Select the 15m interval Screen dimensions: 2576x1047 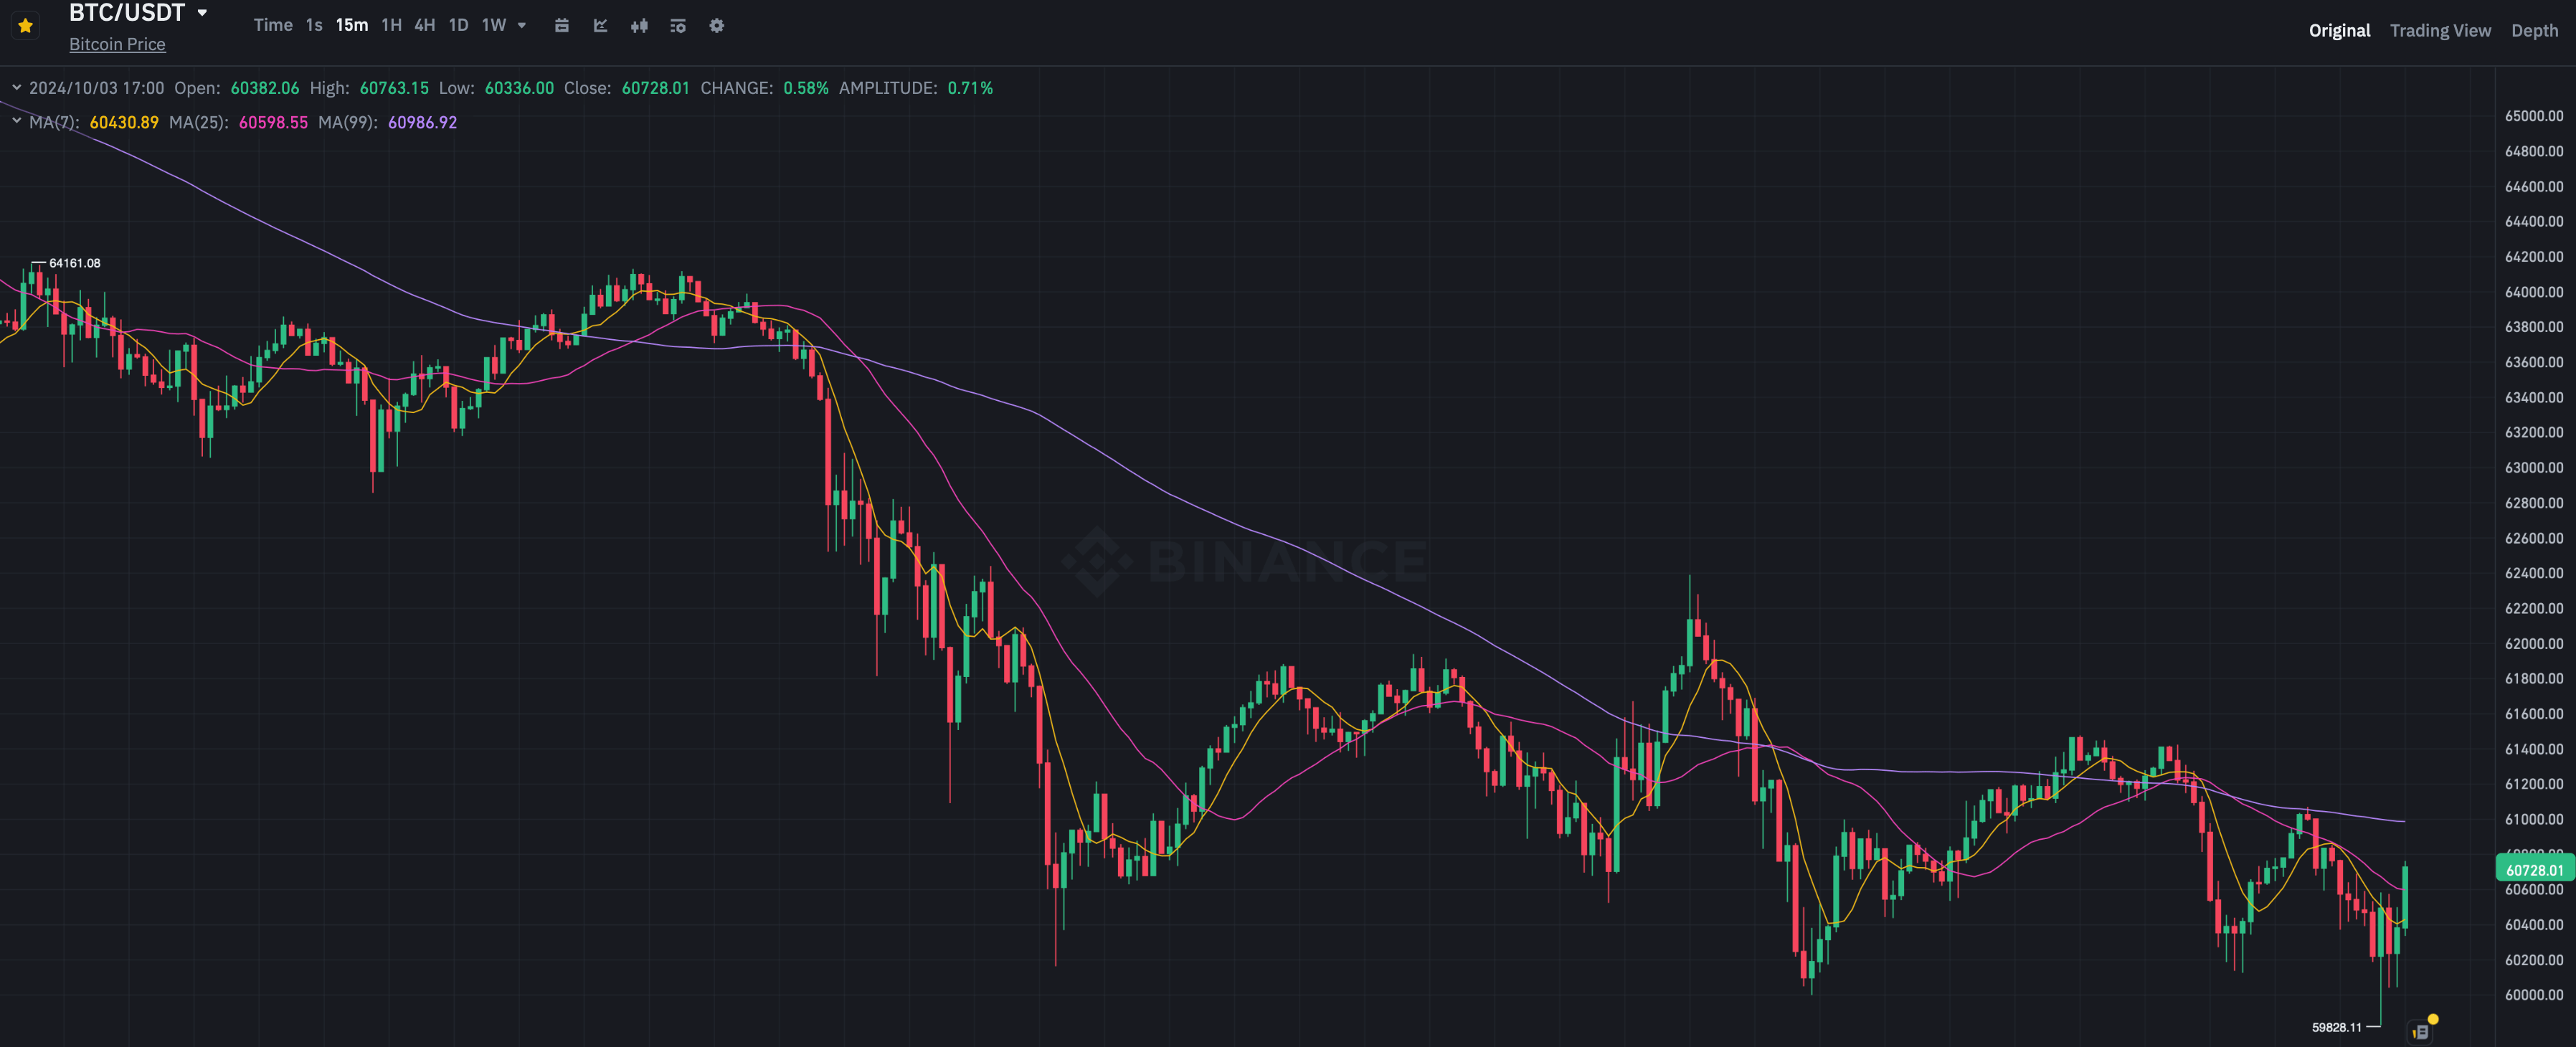pos(352,25)
